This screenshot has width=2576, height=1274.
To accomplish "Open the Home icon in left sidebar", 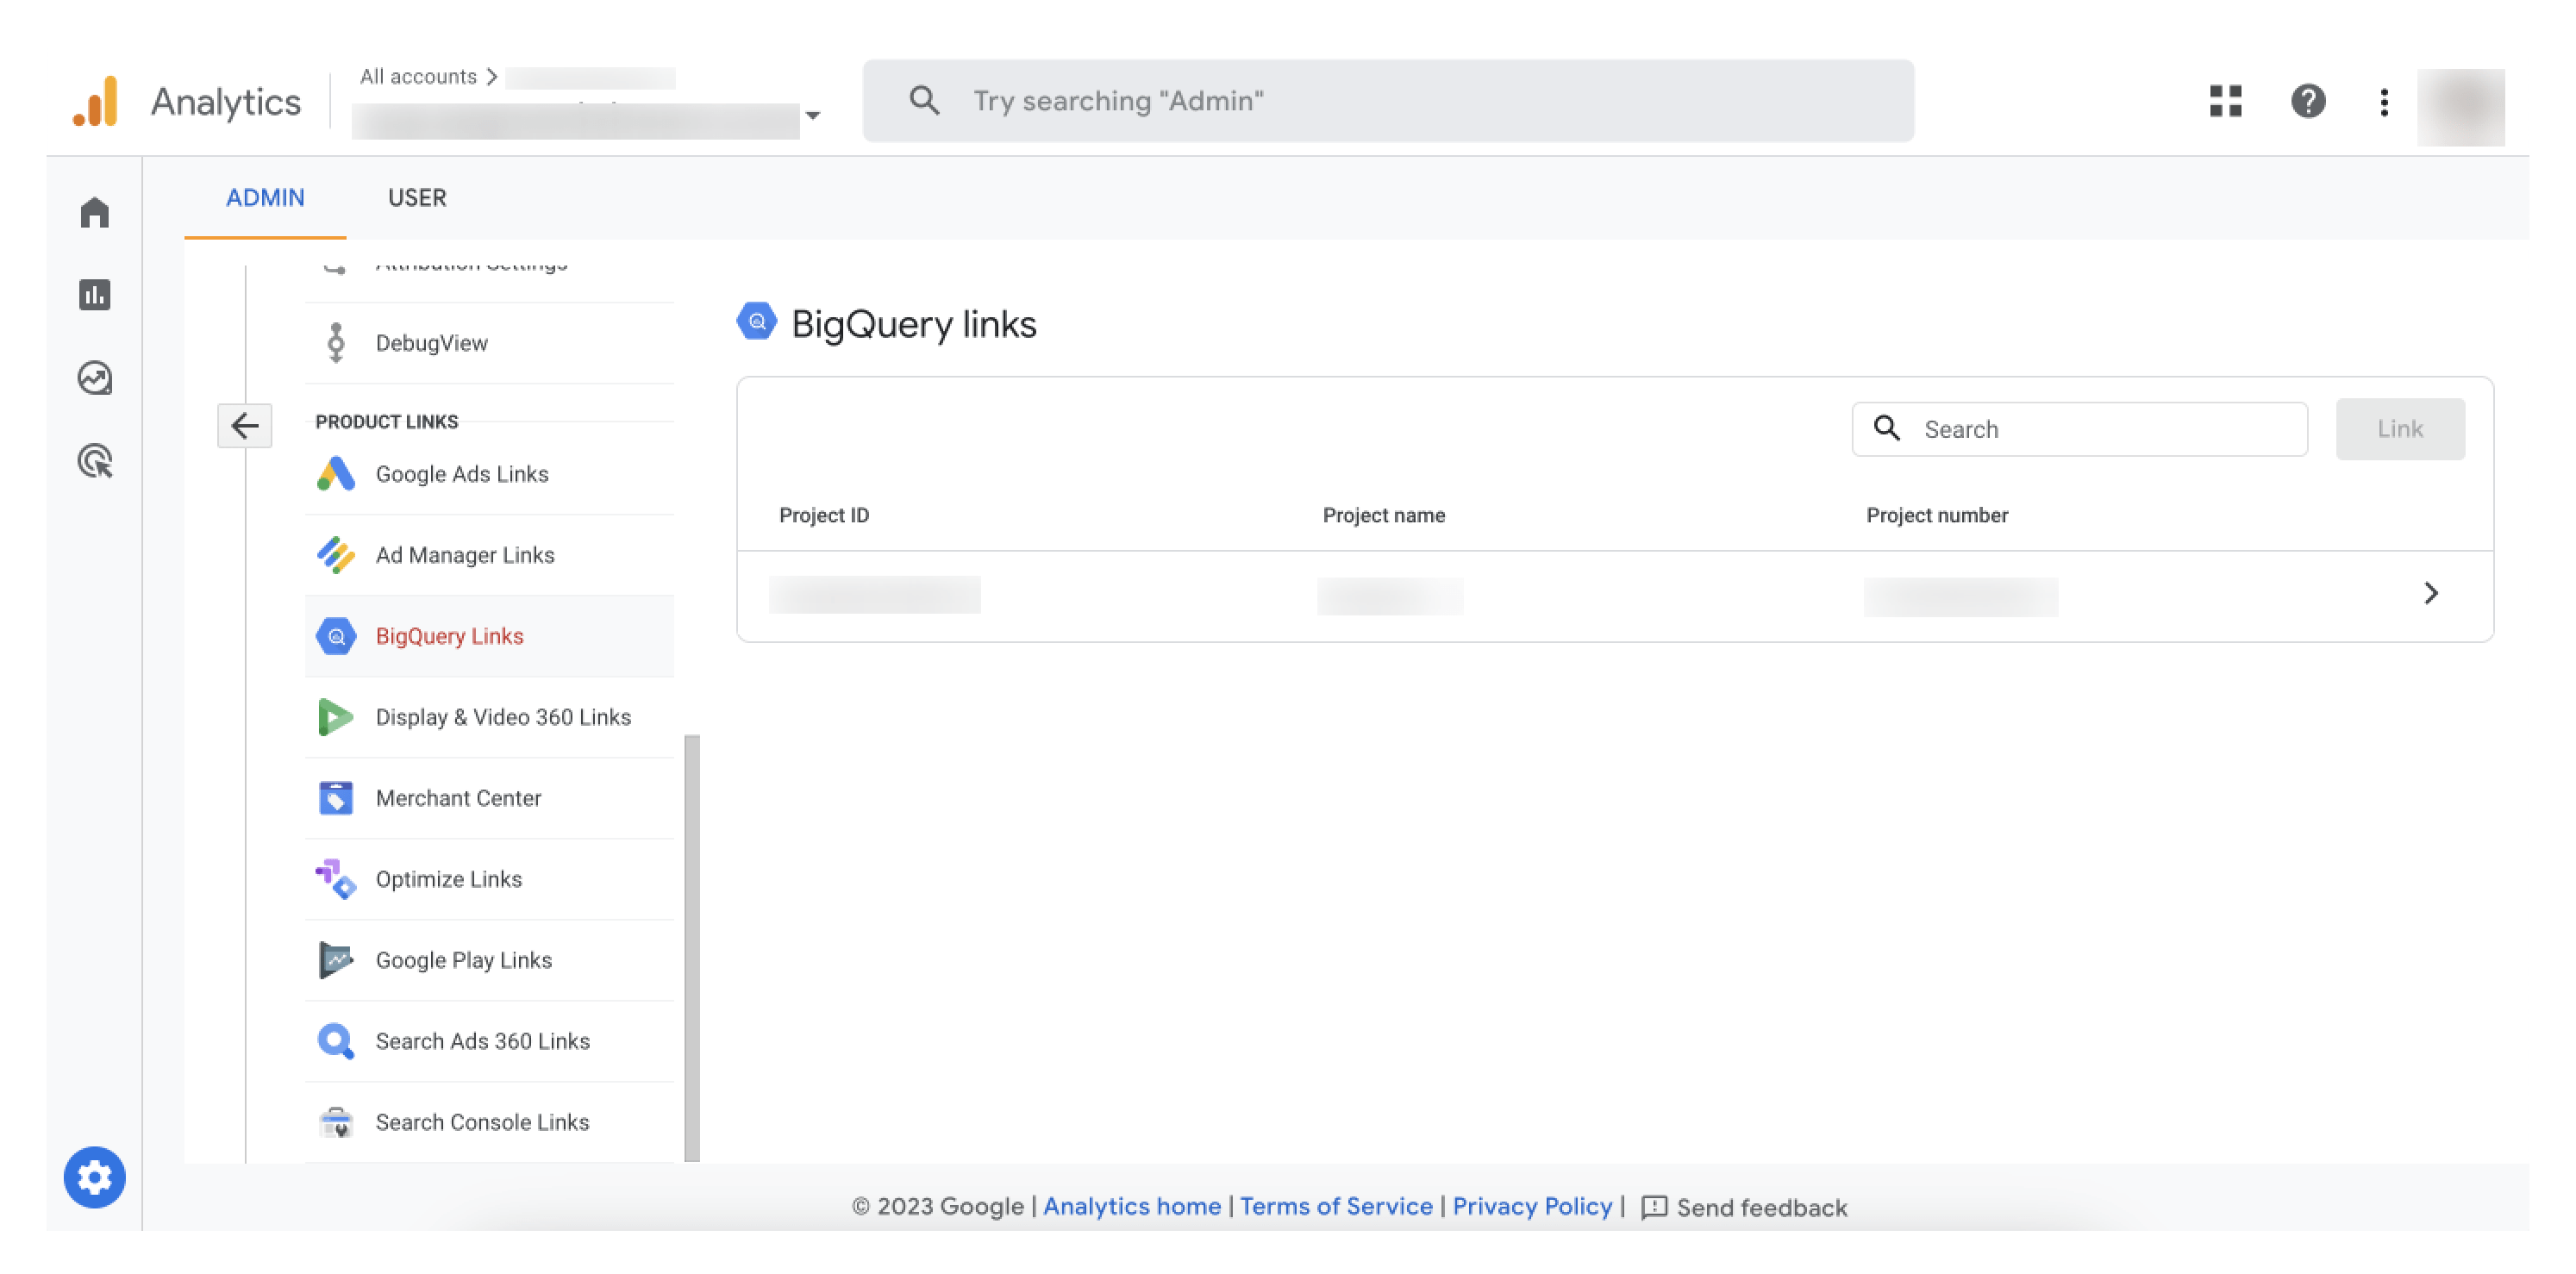I will 95,213.
